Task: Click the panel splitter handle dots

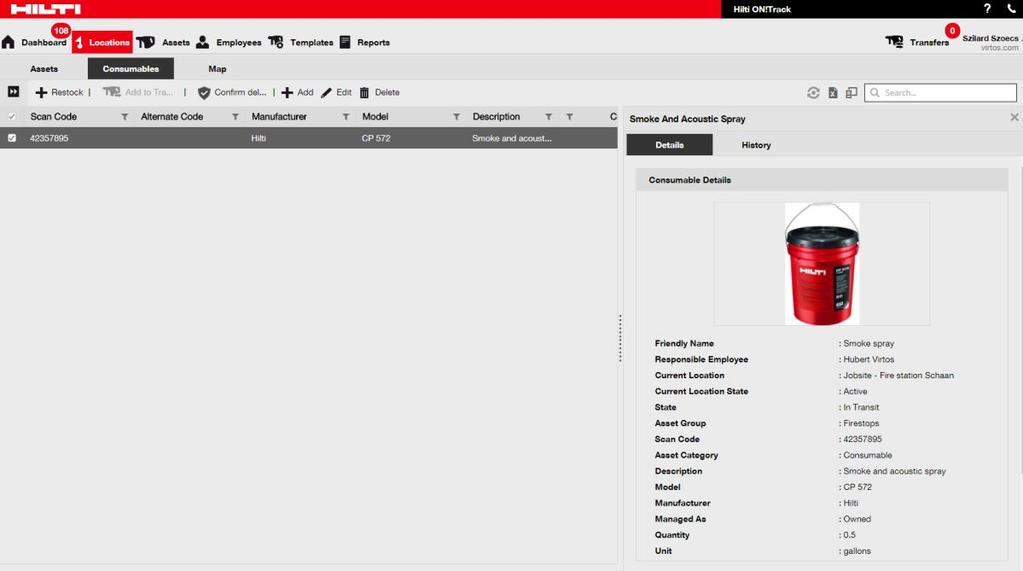Action: pyautogui.click(x=620, y=338)
